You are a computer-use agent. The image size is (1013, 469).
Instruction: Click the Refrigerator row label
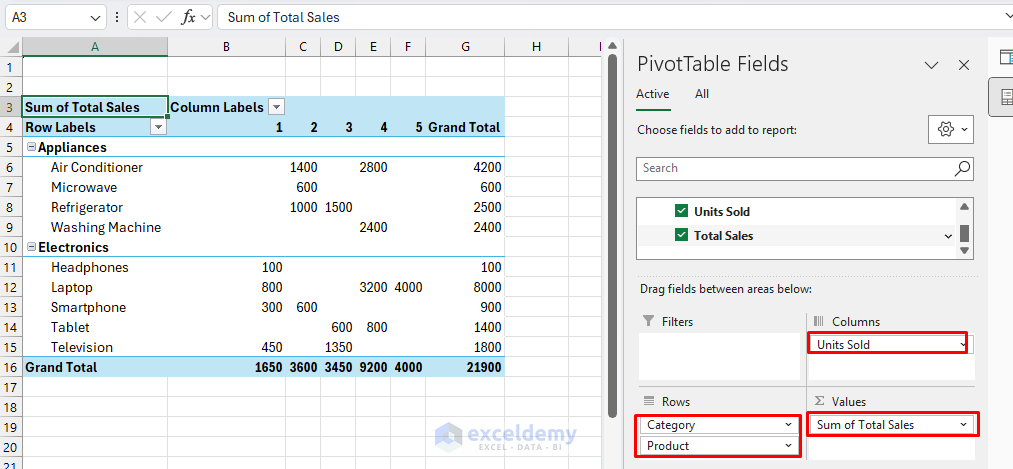87,207
